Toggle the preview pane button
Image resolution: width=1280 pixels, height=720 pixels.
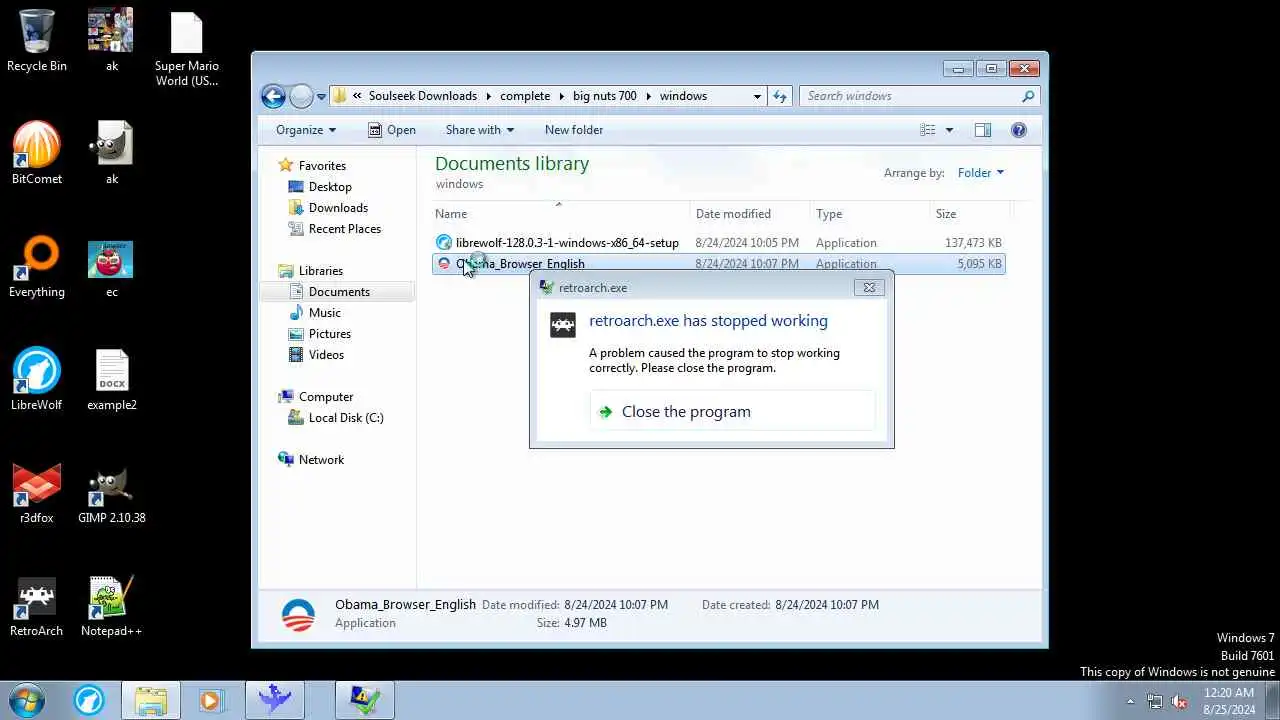click(x=983, y=130)
